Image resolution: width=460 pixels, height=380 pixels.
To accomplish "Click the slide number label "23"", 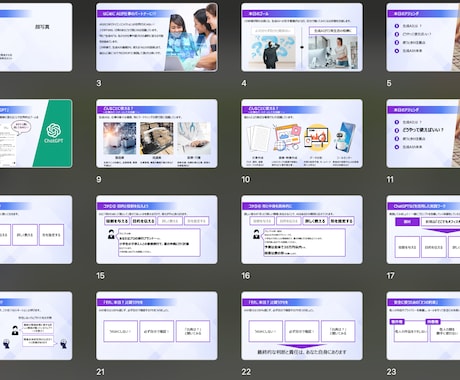I will (391, 372).
